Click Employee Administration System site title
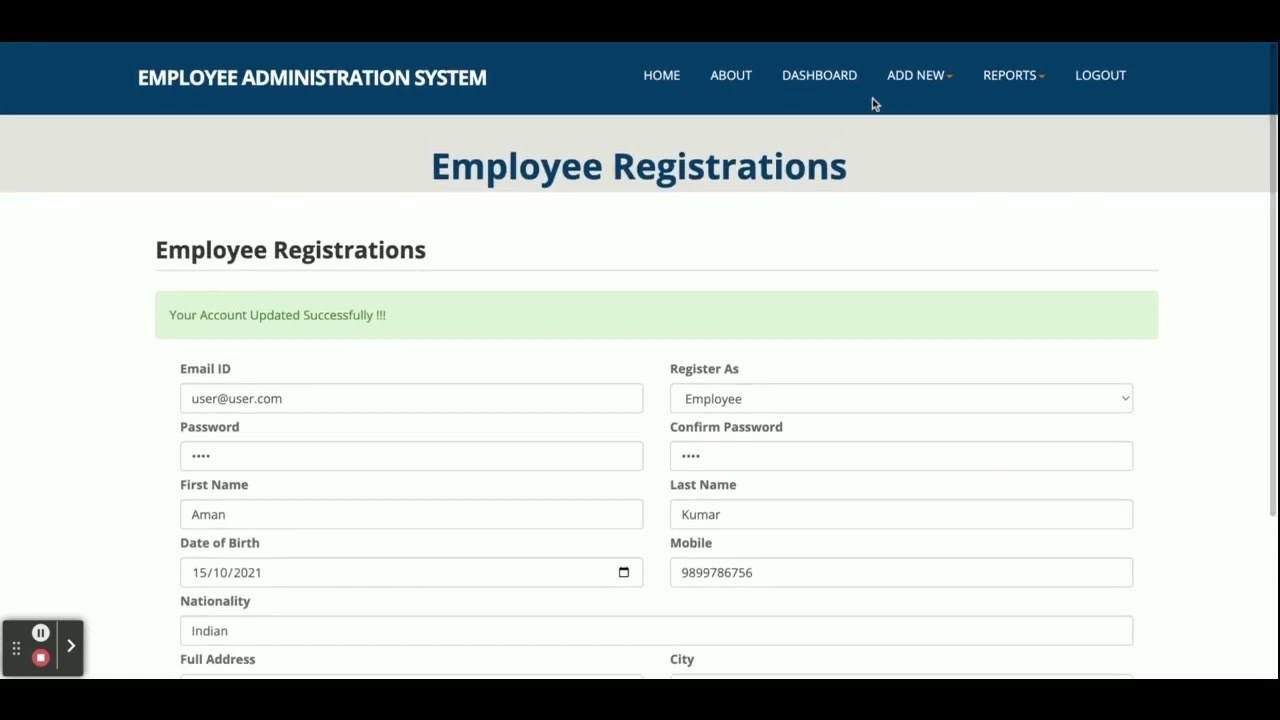This screenshot has width=1280, height=720. 312,77
